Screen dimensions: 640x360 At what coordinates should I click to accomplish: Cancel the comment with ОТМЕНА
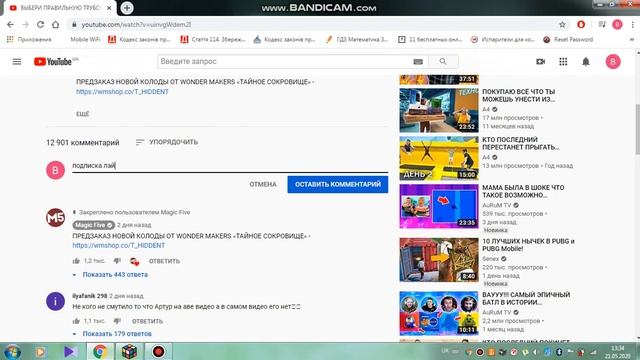[263, 184]
